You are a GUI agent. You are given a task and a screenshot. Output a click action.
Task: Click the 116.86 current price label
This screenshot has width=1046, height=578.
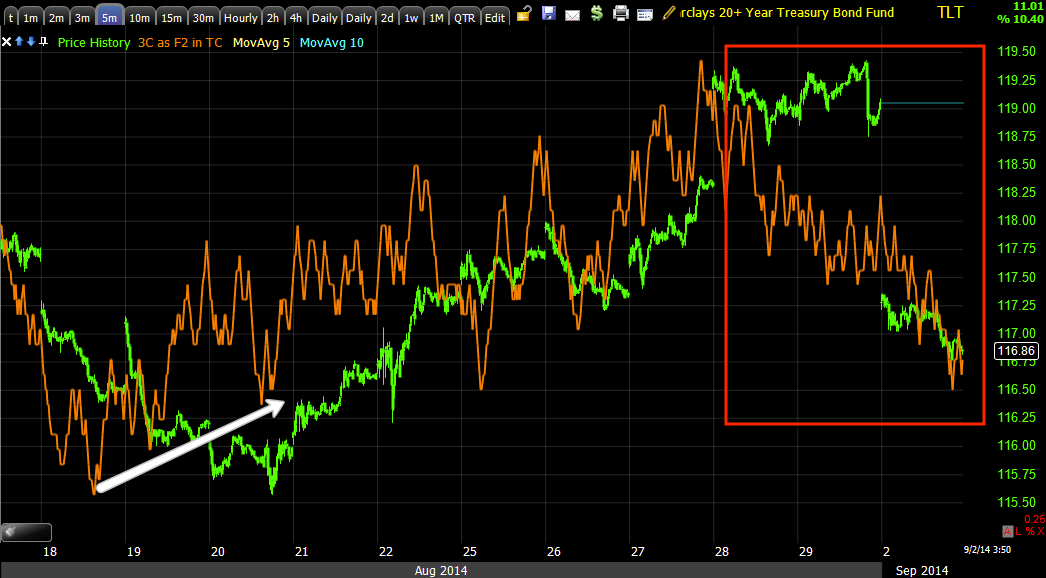click(x=1015, y=350)
